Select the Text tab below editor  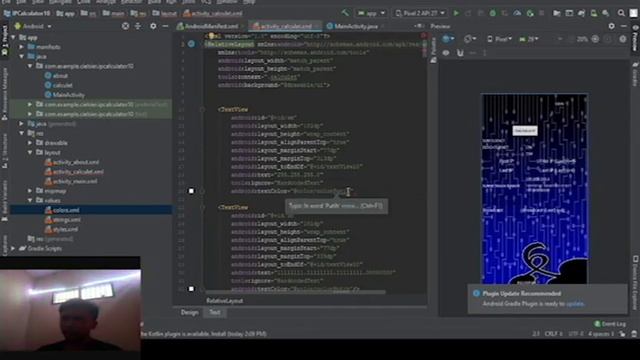215,313
